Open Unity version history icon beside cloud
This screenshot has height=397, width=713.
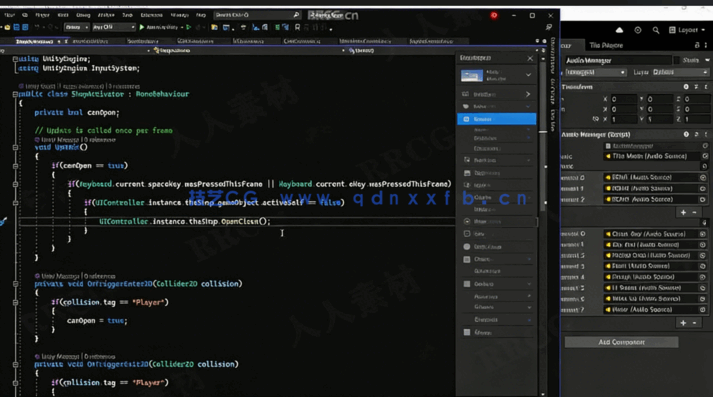638,30
